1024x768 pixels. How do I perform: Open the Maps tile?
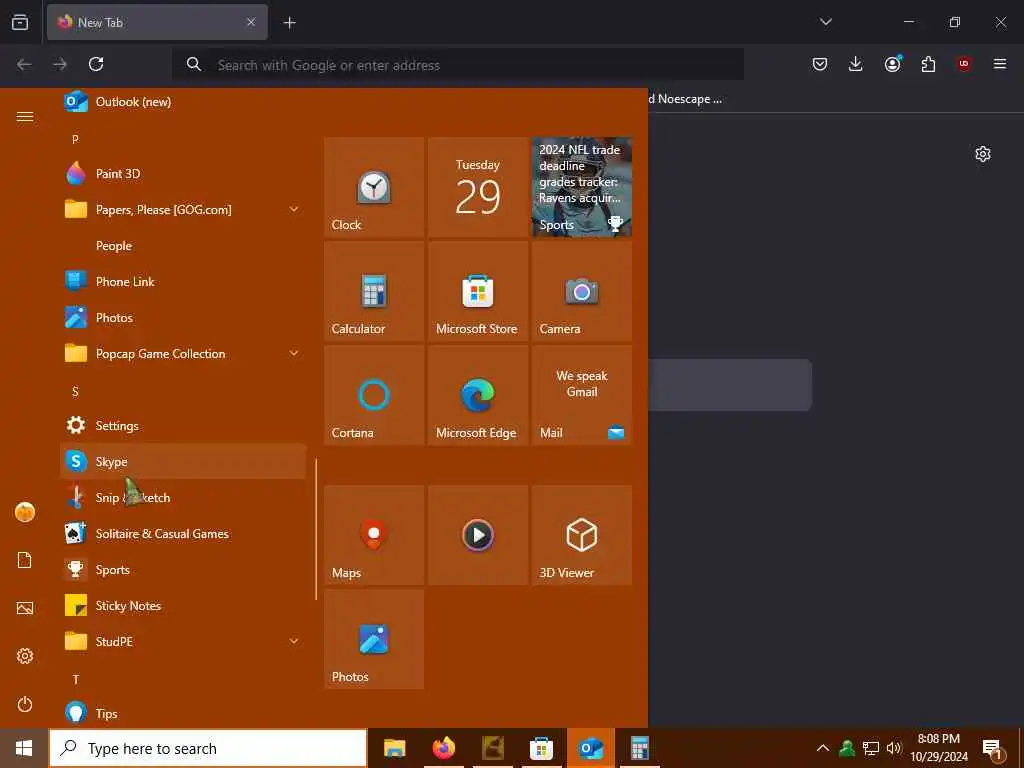click(x=374, y=535)
